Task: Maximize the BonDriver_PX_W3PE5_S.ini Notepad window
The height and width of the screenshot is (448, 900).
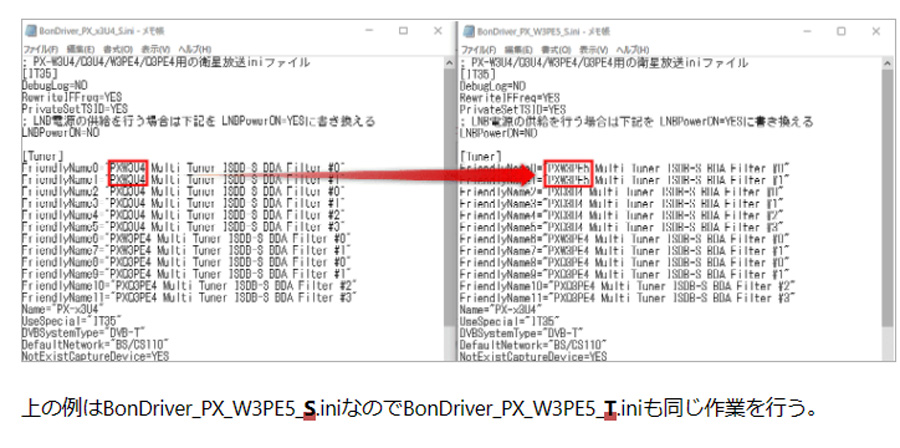Action: 841,32
